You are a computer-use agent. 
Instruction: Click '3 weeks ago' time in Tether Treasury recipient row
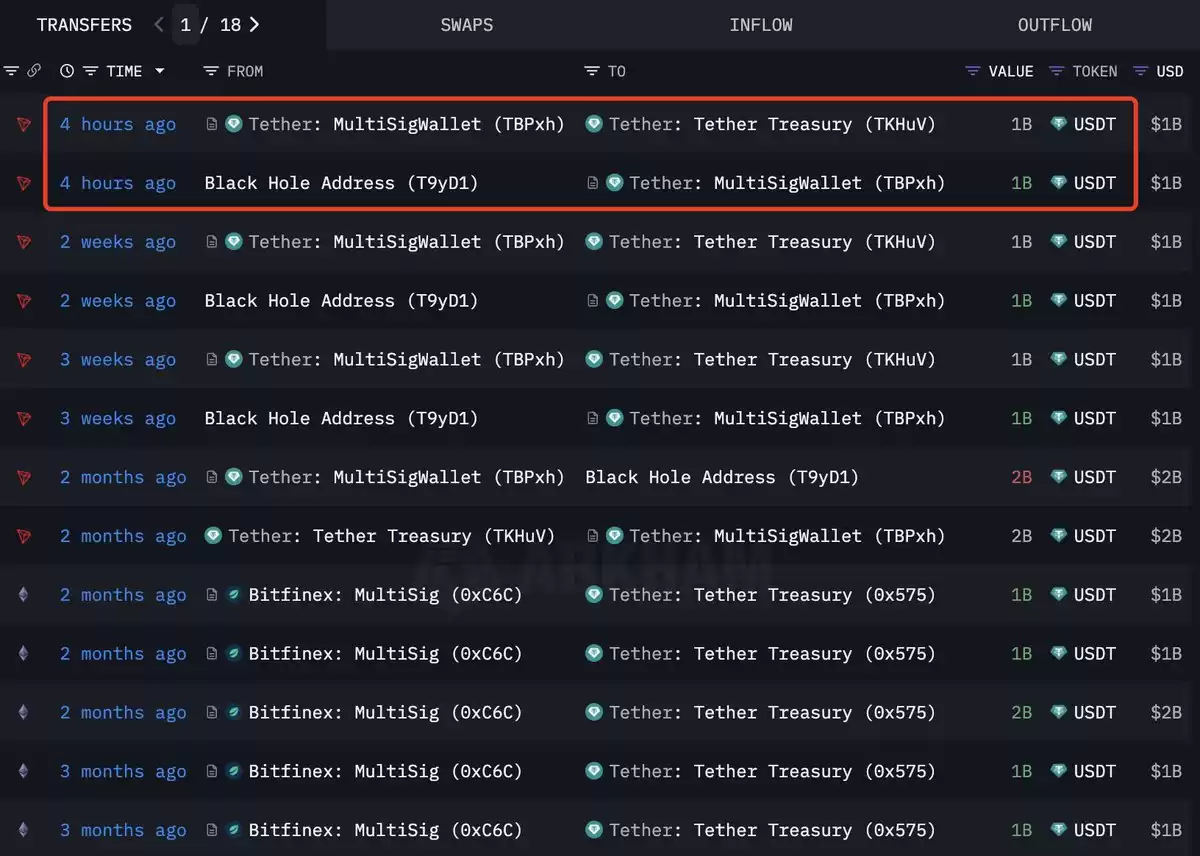[118, 360]
